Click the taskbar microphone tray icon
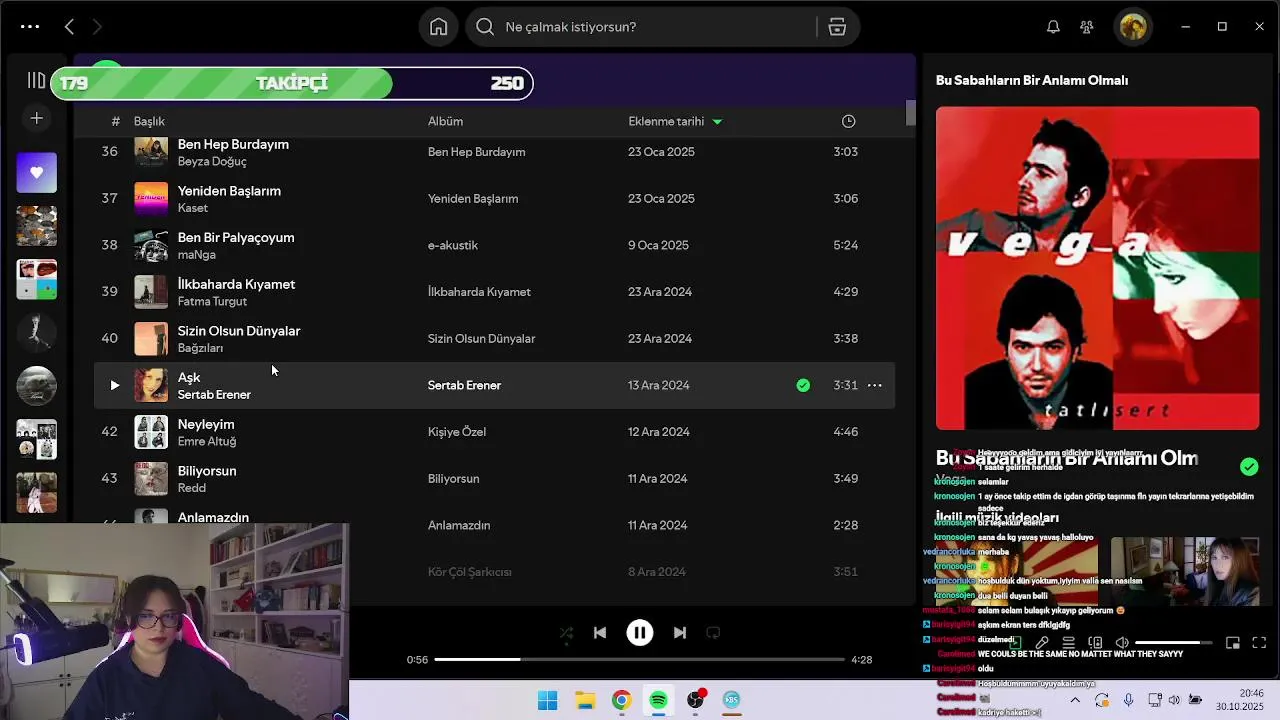The width and height of the screenshot is (1280, 720). (1128, 700)
